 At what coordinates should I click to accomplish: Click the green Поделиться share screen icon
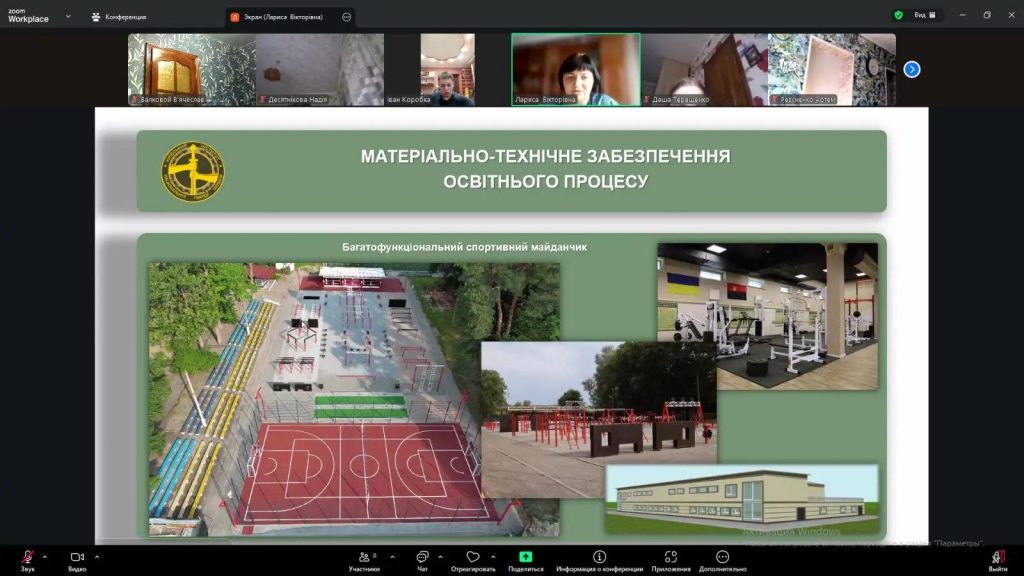click(x=525, y=557)
